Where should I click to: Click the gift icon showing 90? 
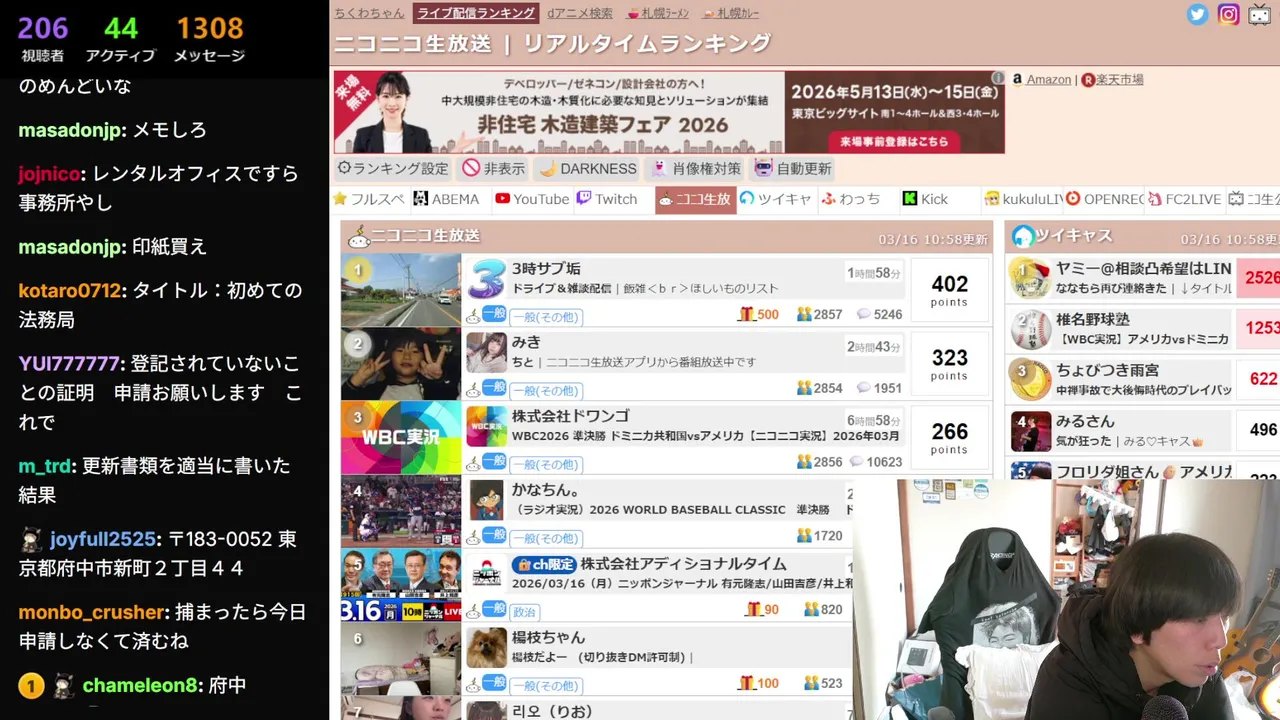click(754, 609)
